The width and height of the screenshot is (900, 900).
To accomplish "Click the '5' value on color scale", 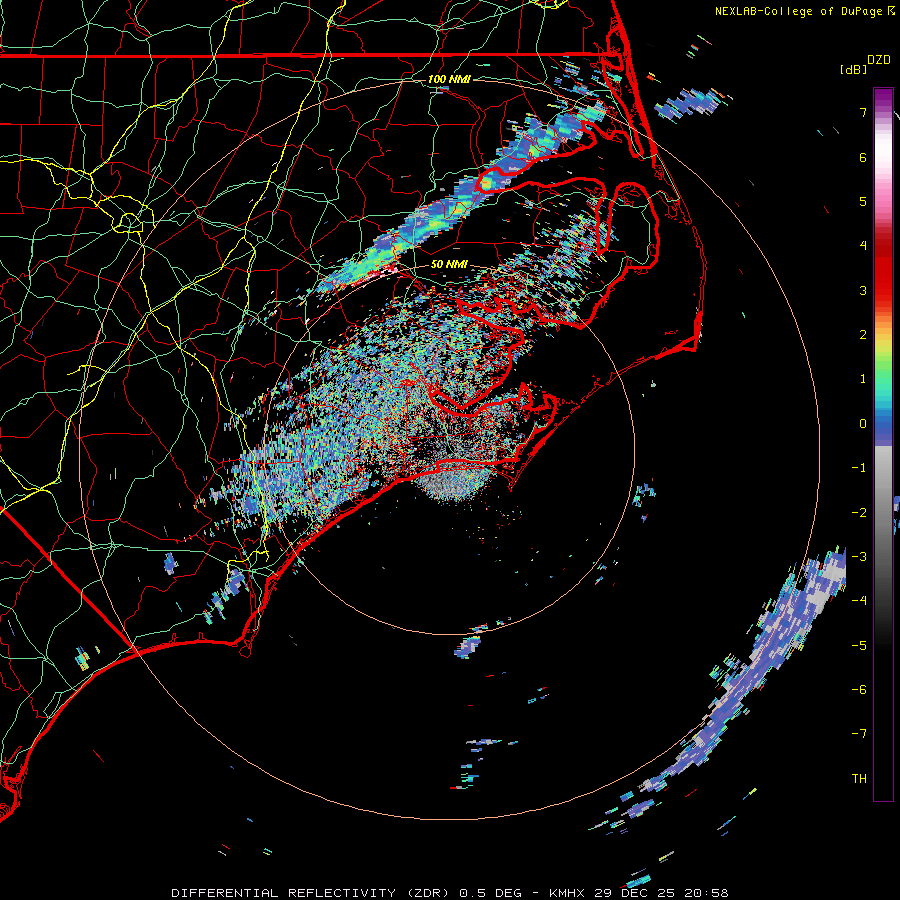I will (863, 201).
